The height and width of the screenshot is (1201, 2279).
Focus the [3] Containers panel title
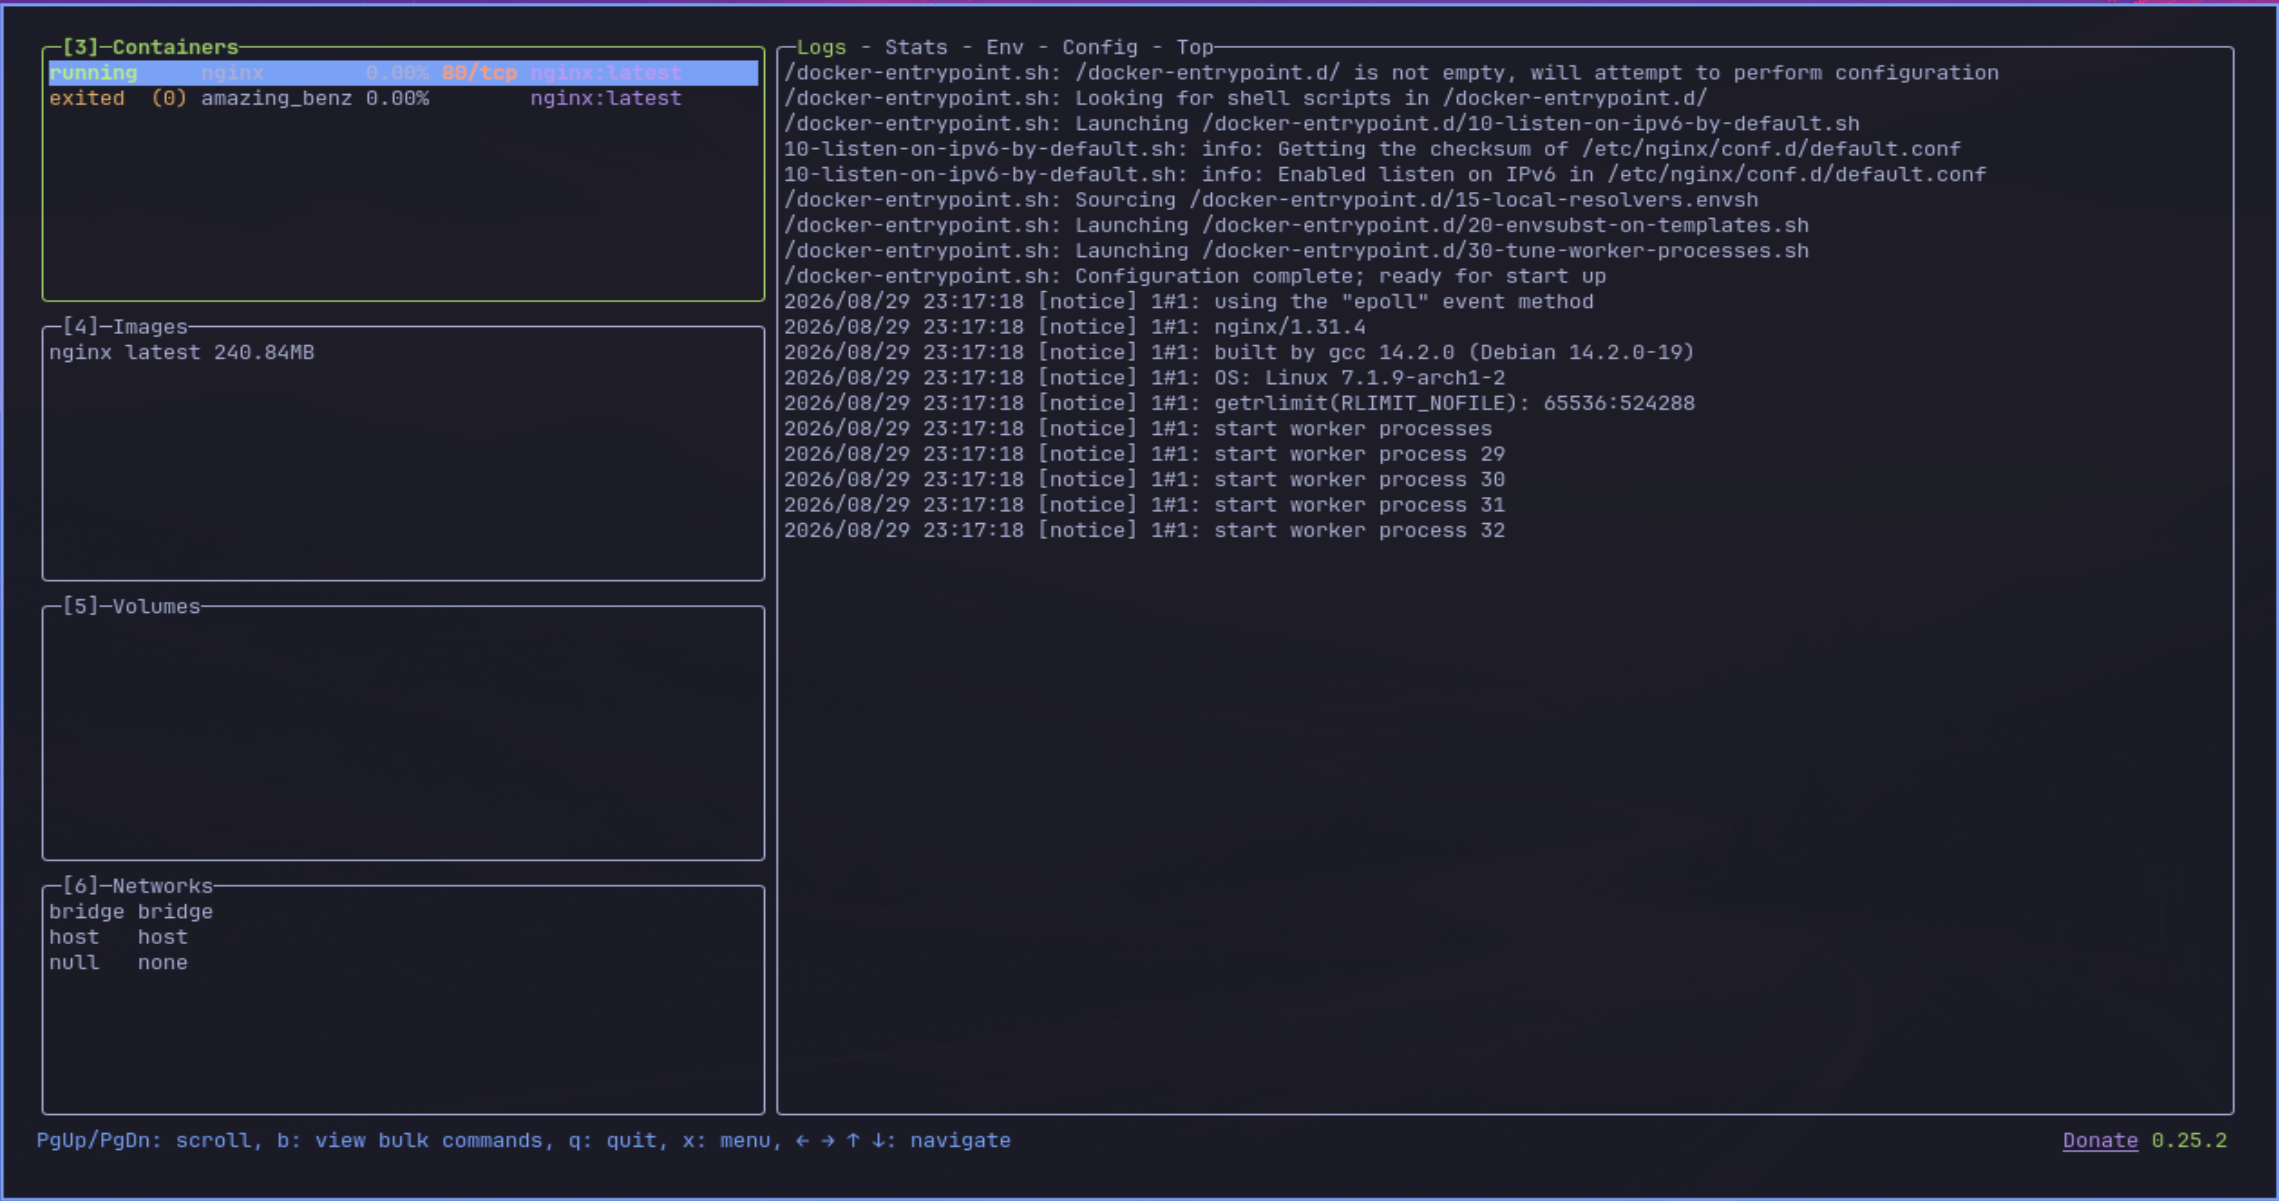(x=150, y=47)
